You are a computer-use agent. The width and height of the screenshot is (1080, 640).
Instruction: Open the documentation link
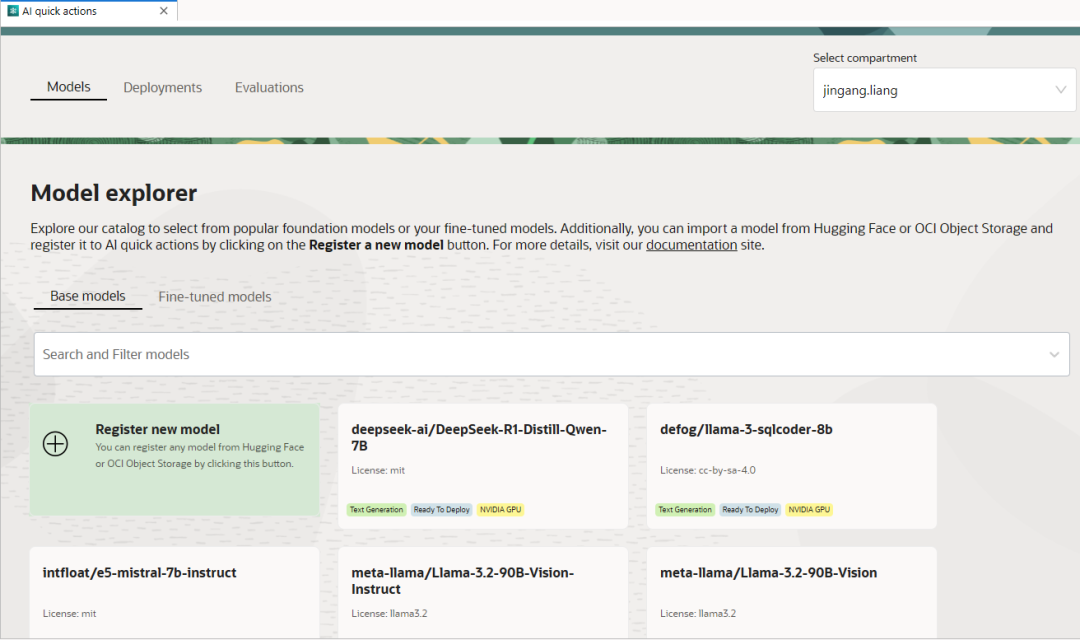[x=691, y=245]
